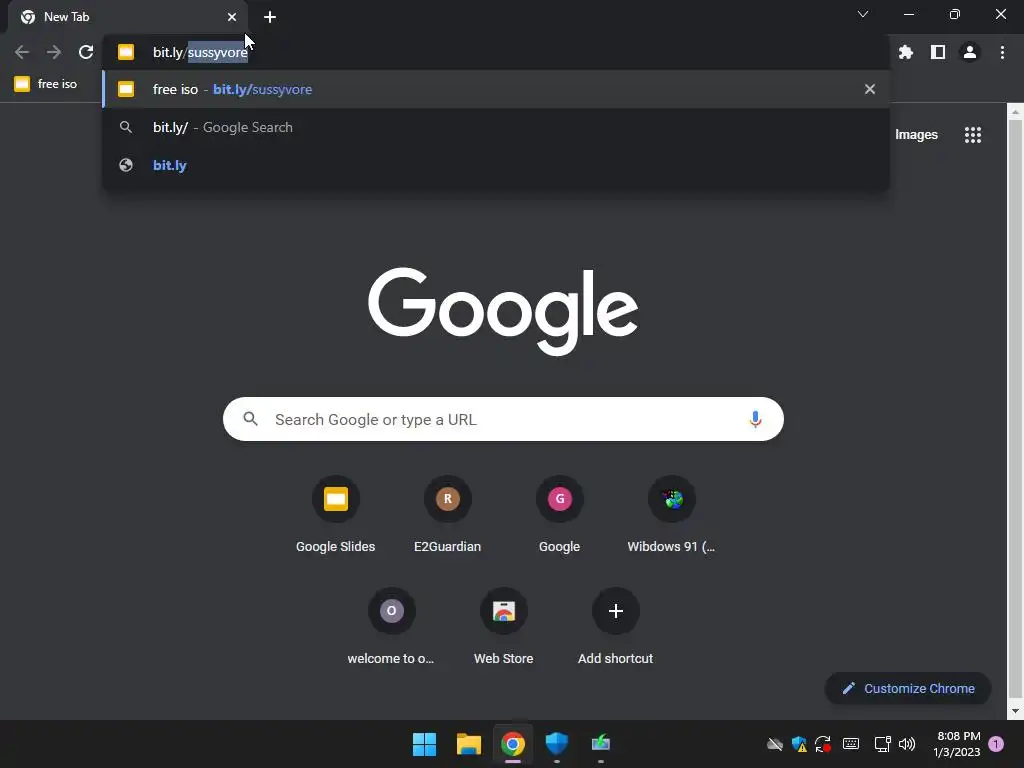
Task: Reload the page with refresh icon
Action: (x=86, y=52)
